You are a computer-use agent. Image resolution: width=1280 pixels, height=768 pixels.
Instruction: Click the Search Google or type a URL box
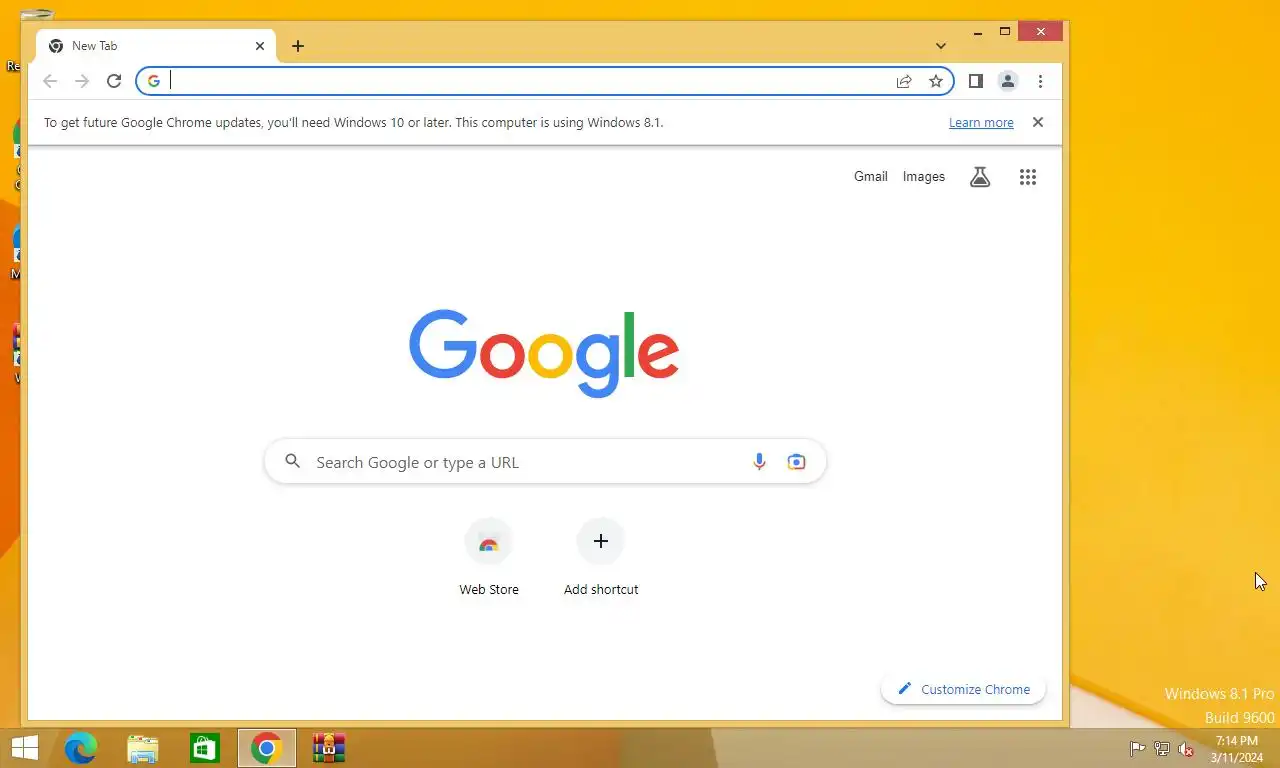pos(545,462)
